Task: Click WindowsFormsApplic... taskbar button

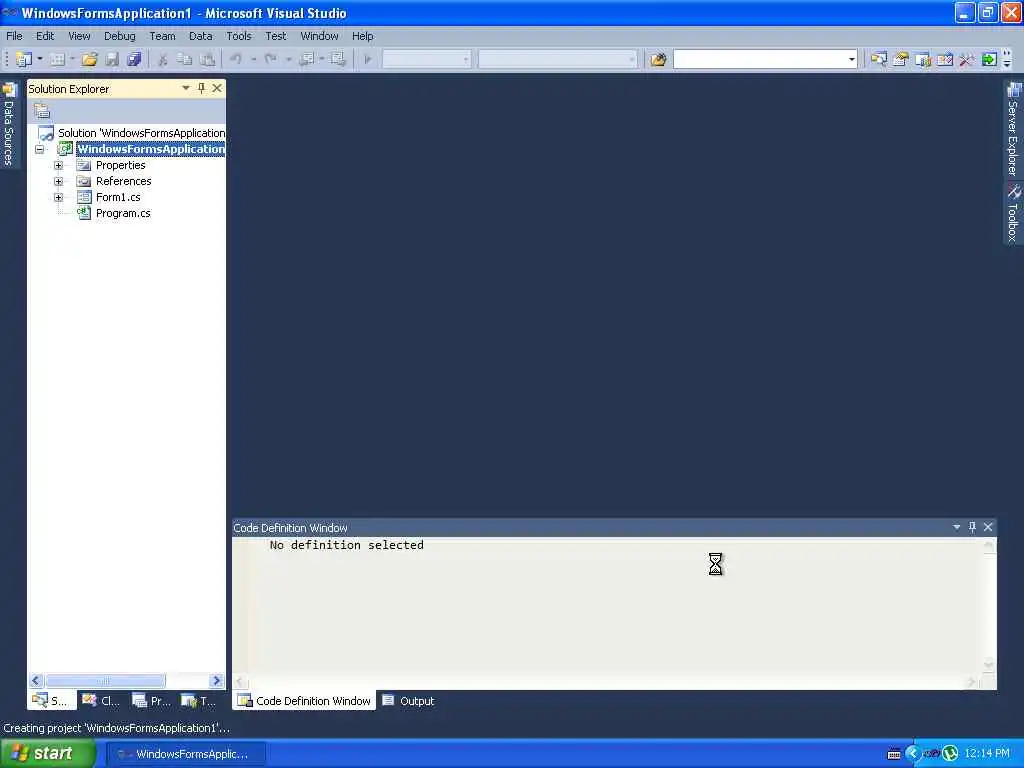Action: (186, 754)
